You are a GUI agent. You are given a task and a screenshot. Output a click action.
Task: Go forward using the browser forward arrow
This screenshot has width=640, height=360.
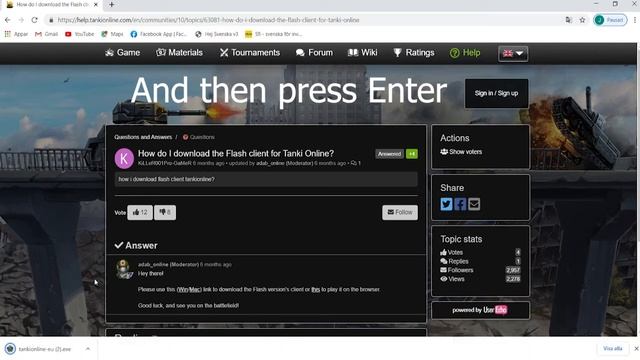(21, 20)
